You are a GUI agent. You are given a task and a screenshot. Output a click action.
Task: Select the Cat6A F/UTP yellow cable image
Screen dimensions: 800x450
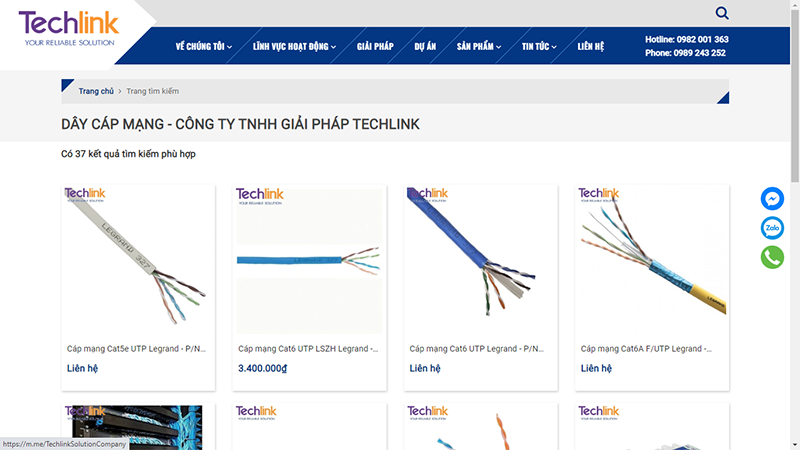[652, 260]
